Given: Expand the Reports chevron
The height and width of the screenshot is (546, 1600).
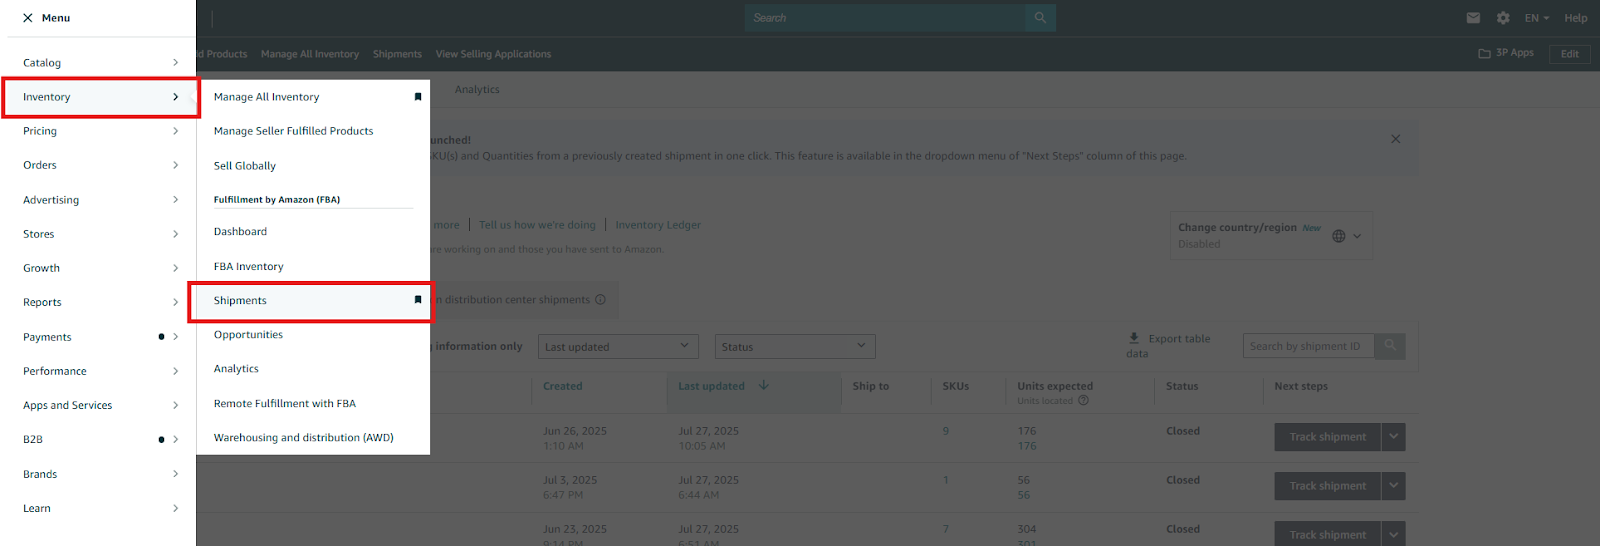Looking at the screenshot, I should (x=175, y=302).
